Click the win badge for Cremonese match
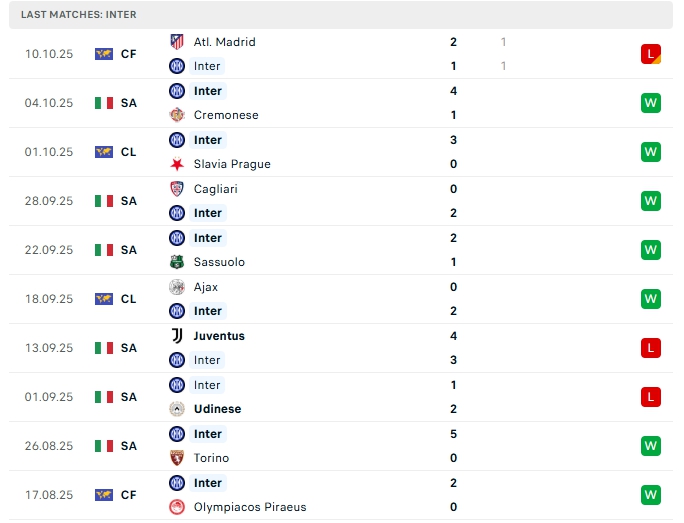 tap(651, 103)
